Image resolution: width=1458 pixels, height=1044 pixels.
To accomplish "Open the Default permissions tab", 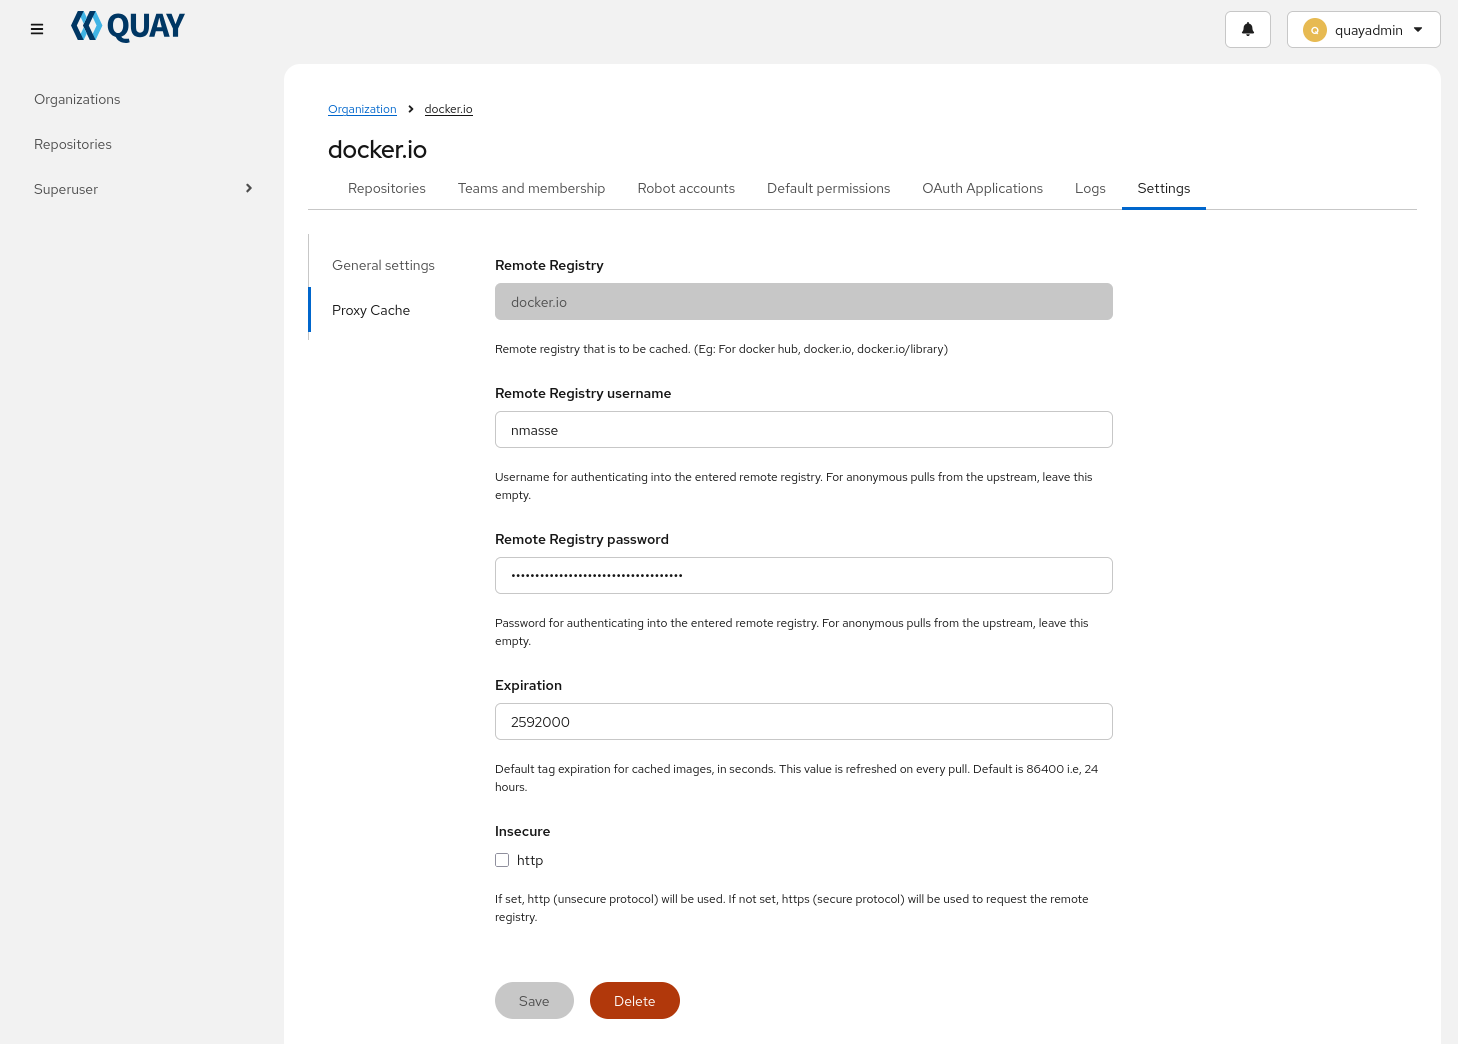I will 828,188.
